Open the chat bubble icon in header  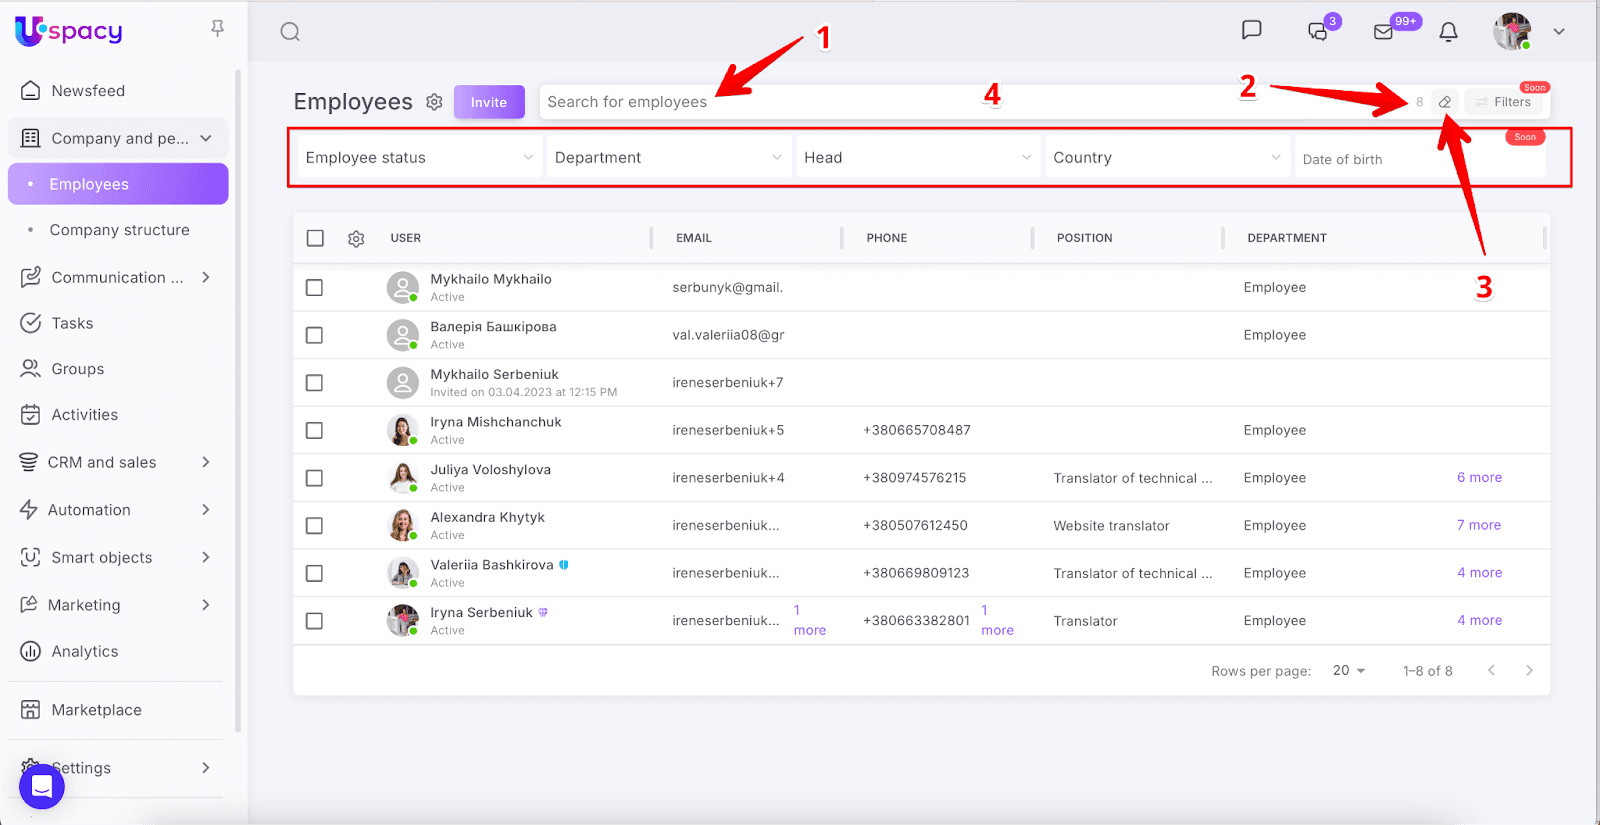[x=1251, y=31]
